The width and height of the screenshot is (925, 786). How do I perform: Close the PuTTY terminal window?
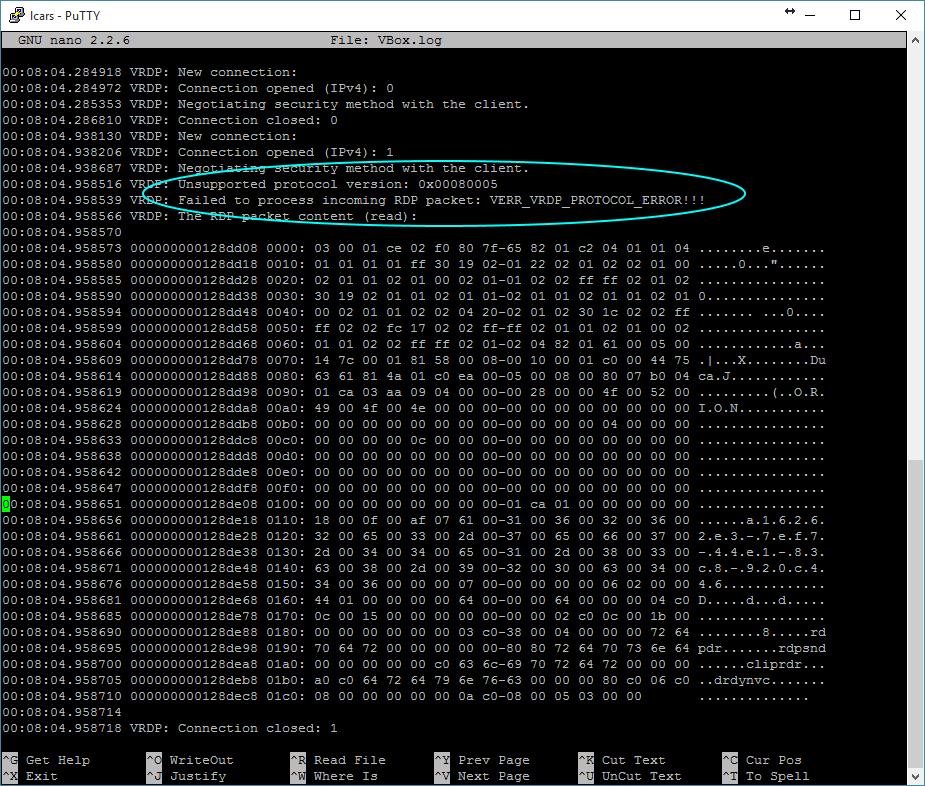click(899, 15)
